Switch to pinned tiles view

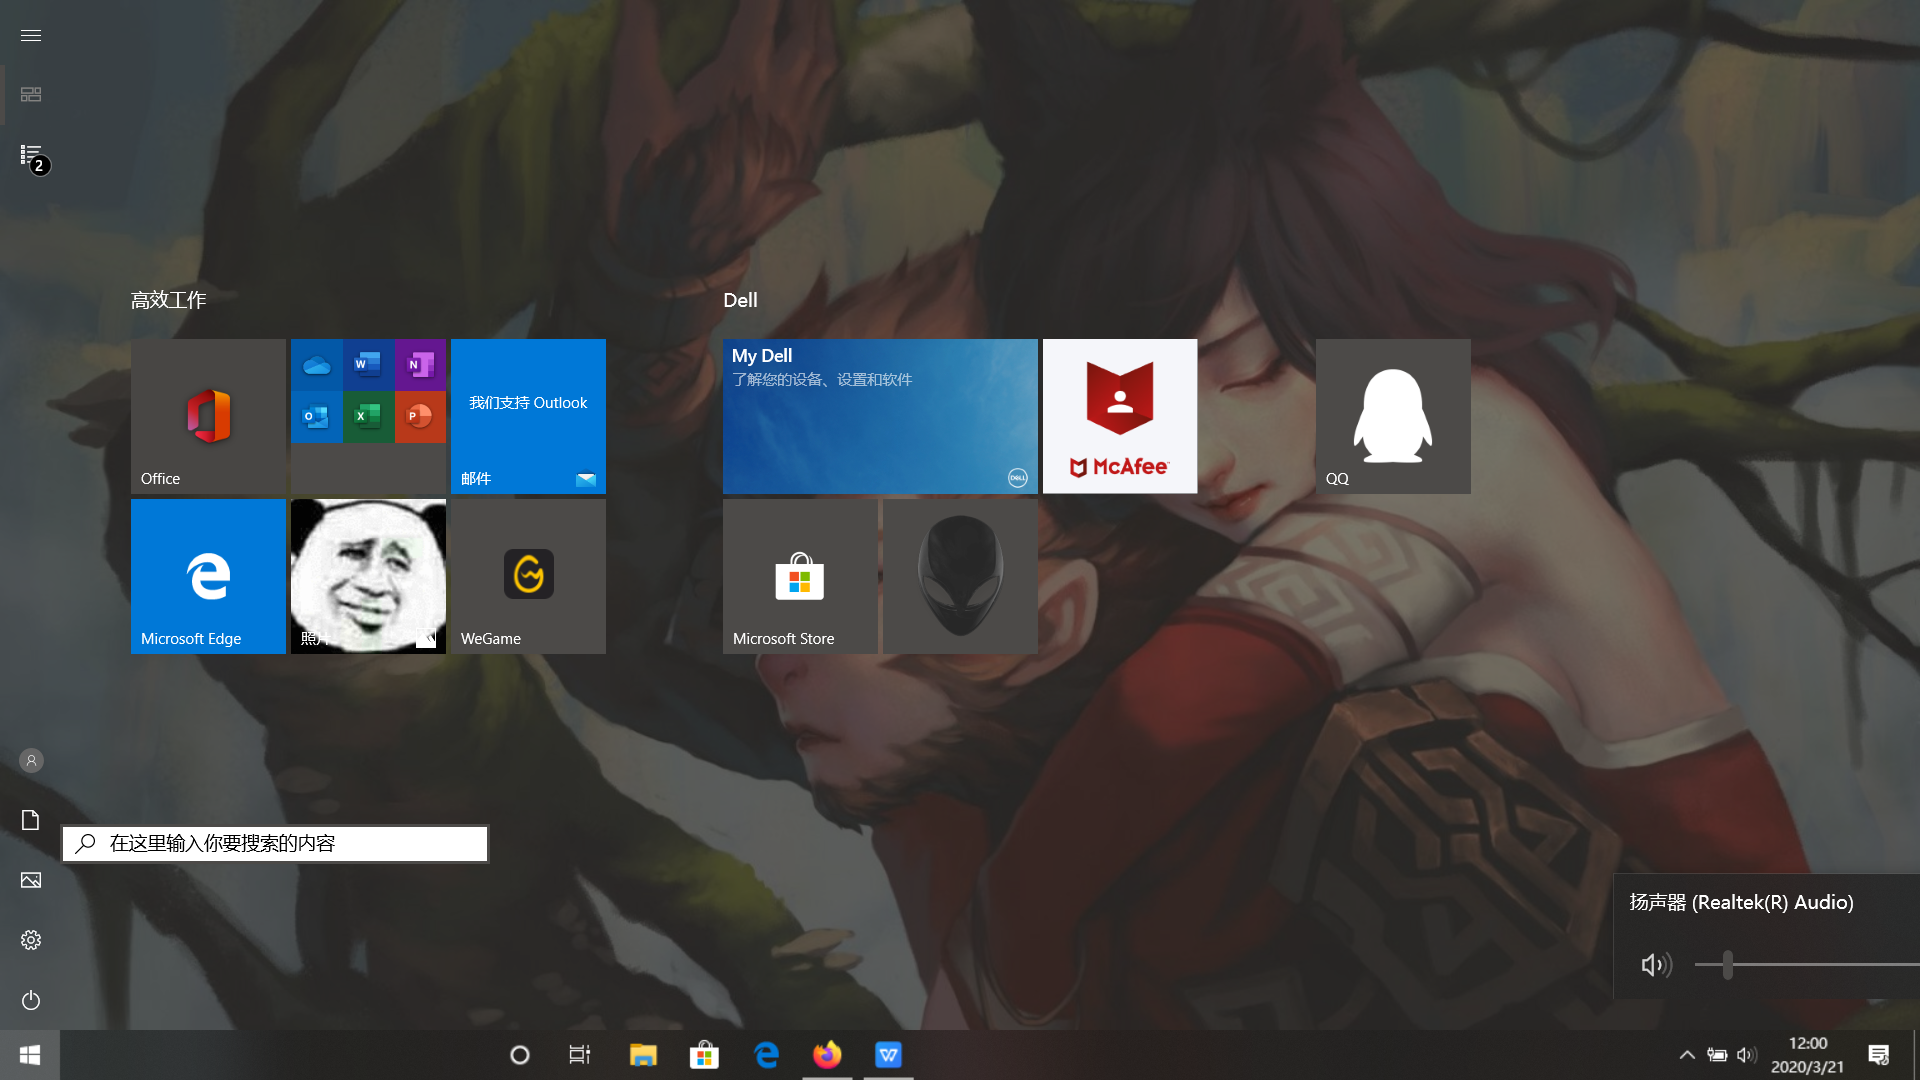pyautogui.click(x=31, y=94)
